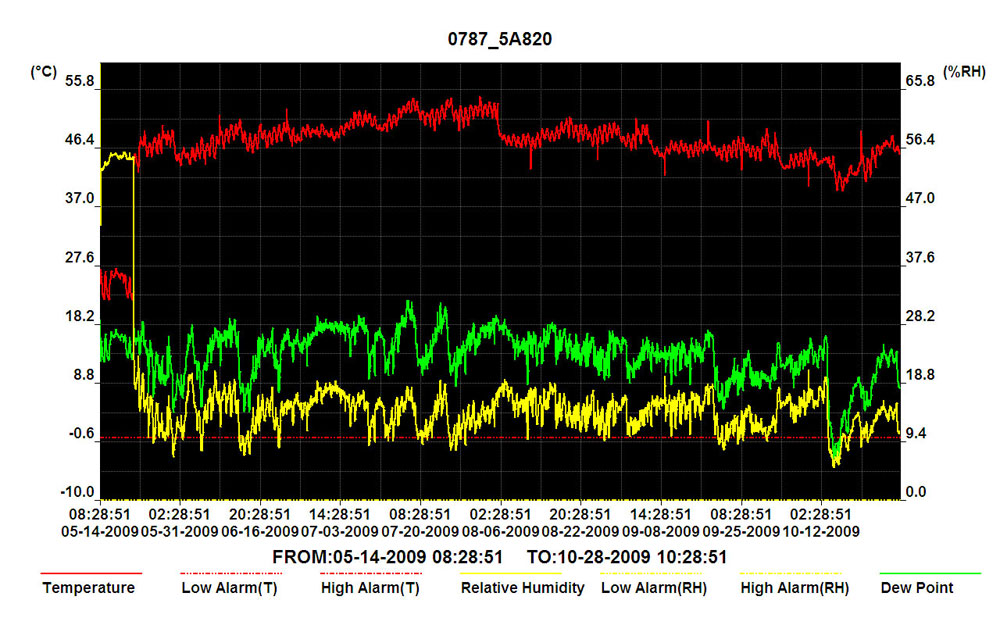This screenshot has height=625, width=1000.
Task: Click the (%RH) axis unit label
Action: click(964, 72)
